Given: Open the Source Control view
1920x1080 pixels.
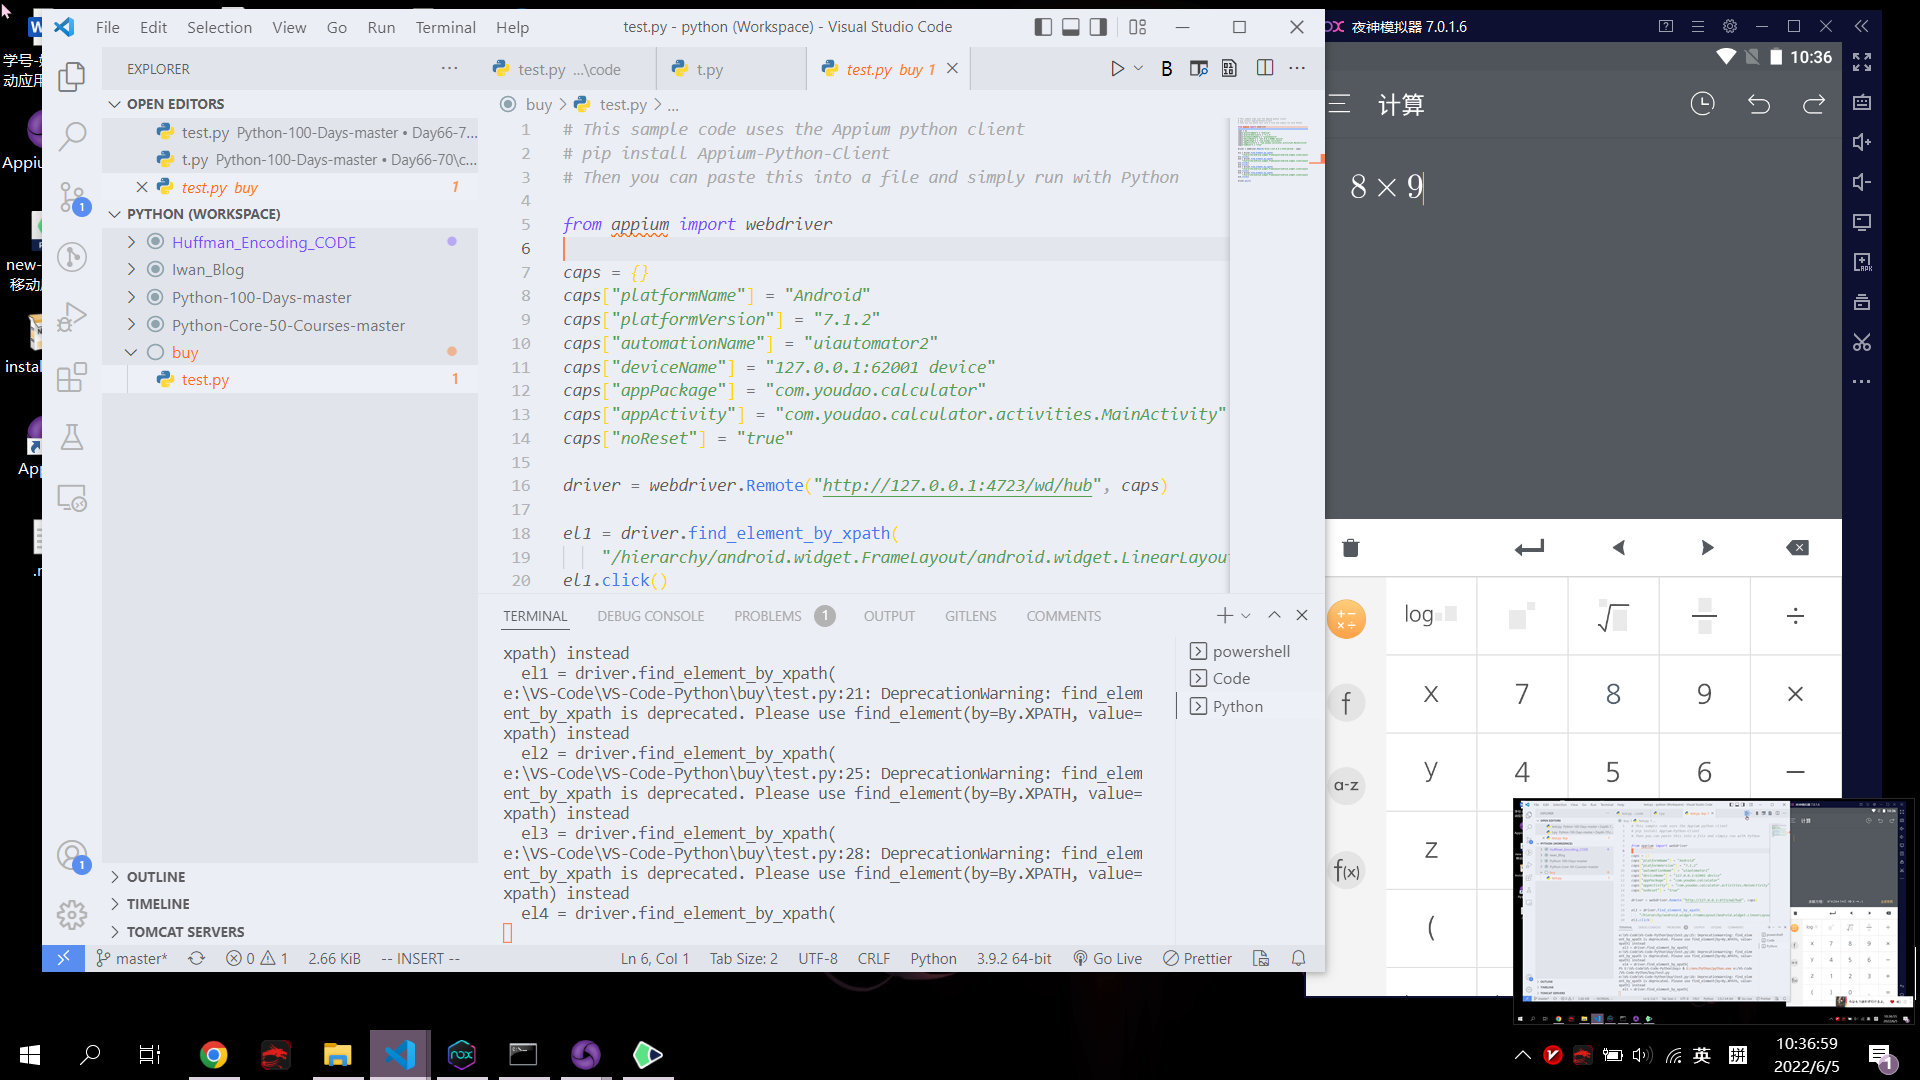Looking at the screenshot, I should click(x=72, y=197).
